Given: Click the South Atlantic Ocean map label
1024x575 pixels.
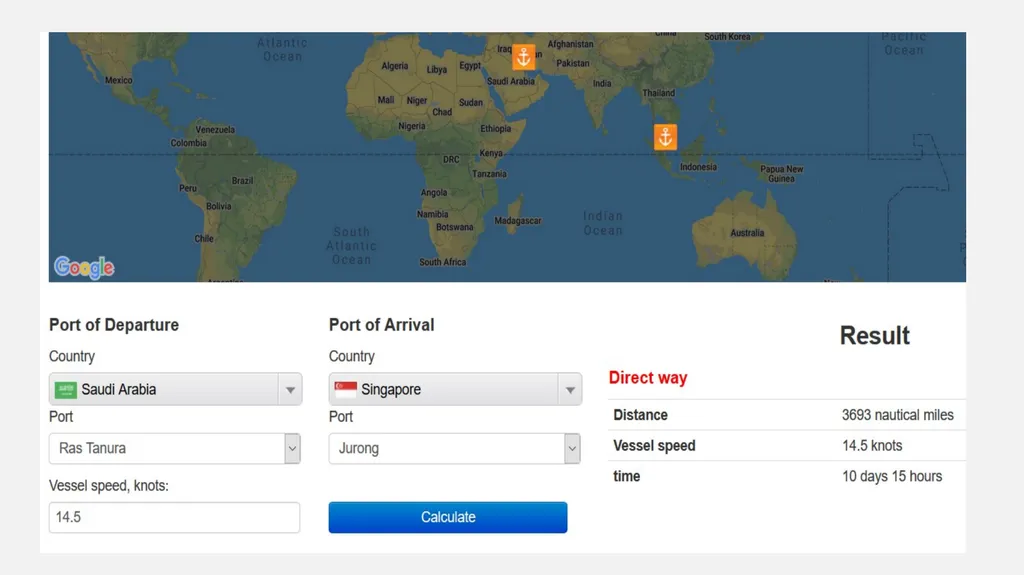Looking at the screenshot, I should point(351,246).
